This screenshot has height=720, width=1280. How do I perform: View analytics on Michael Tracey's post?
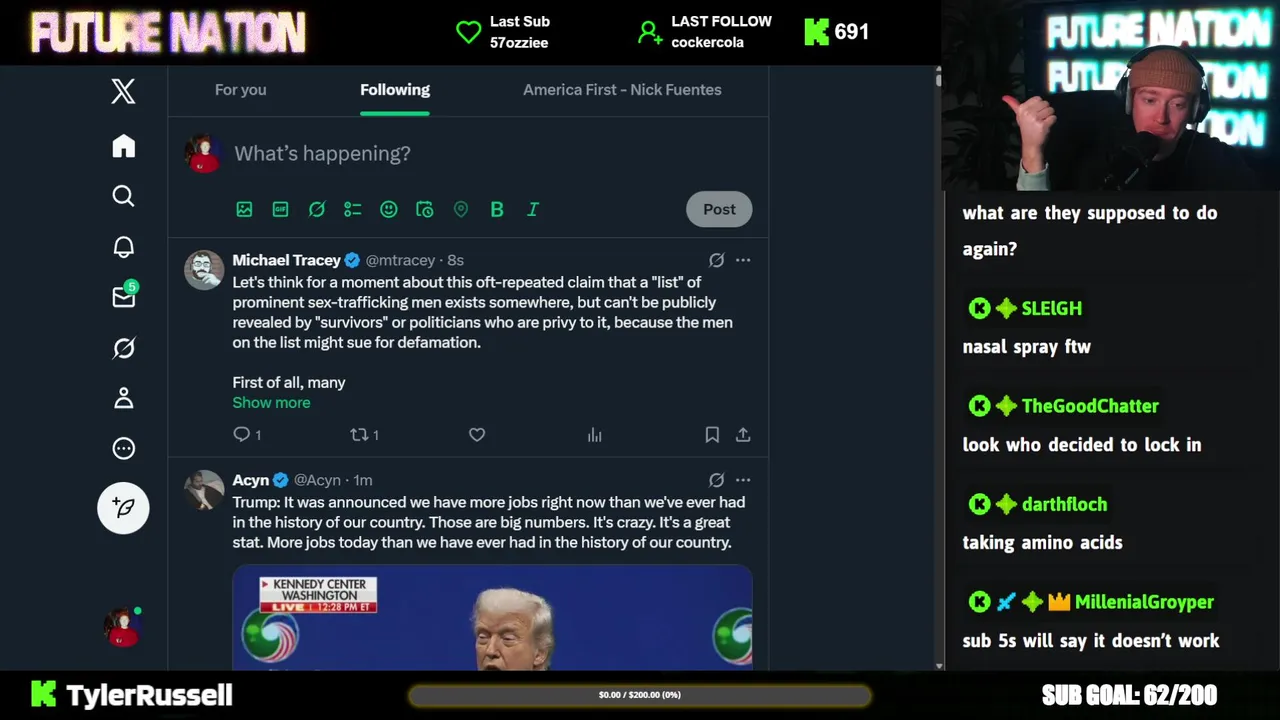pos(594,434)
